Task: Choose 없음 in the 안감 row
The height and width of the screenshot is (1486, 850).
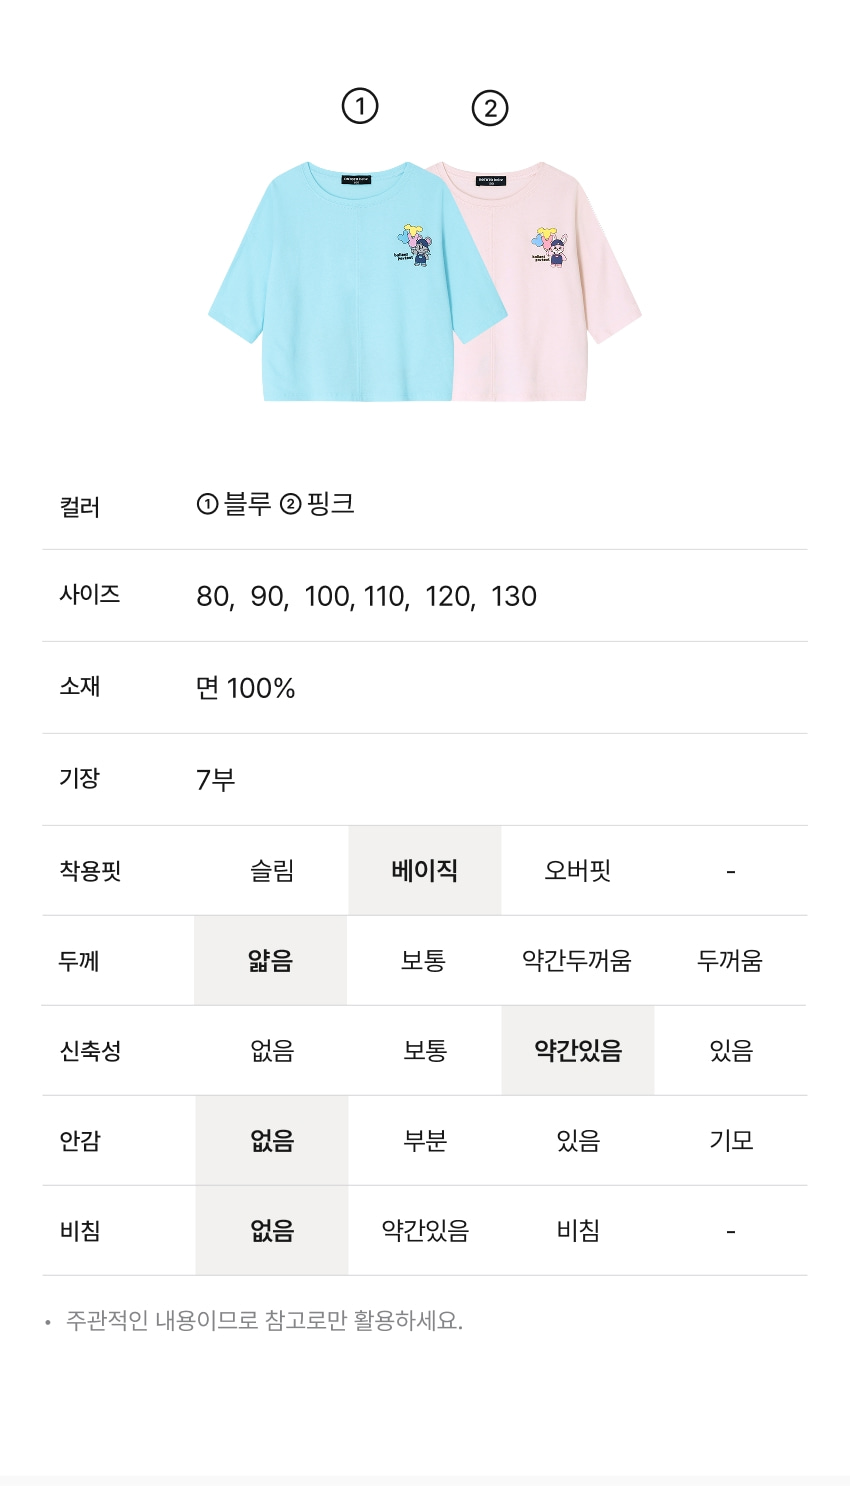Action: point(272,1141)
